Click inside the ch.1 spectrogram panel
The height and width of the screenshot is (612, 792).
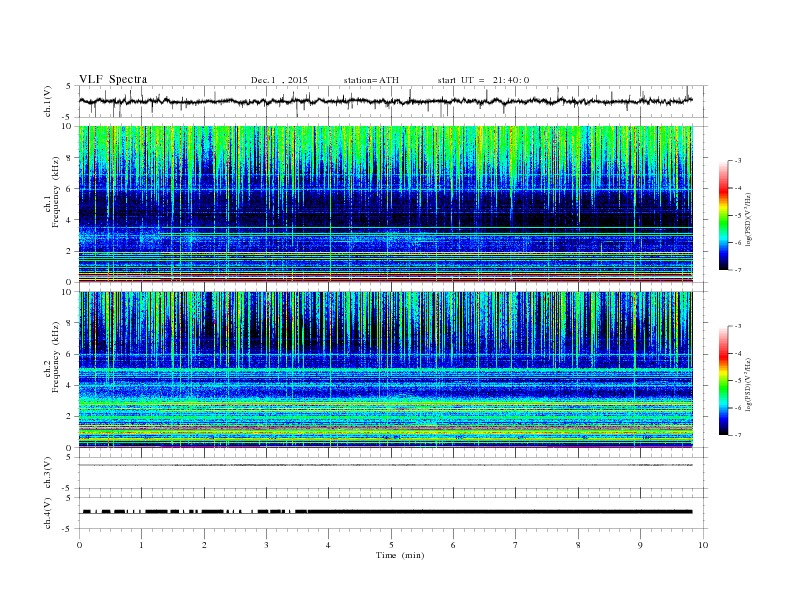click(385, 204)
